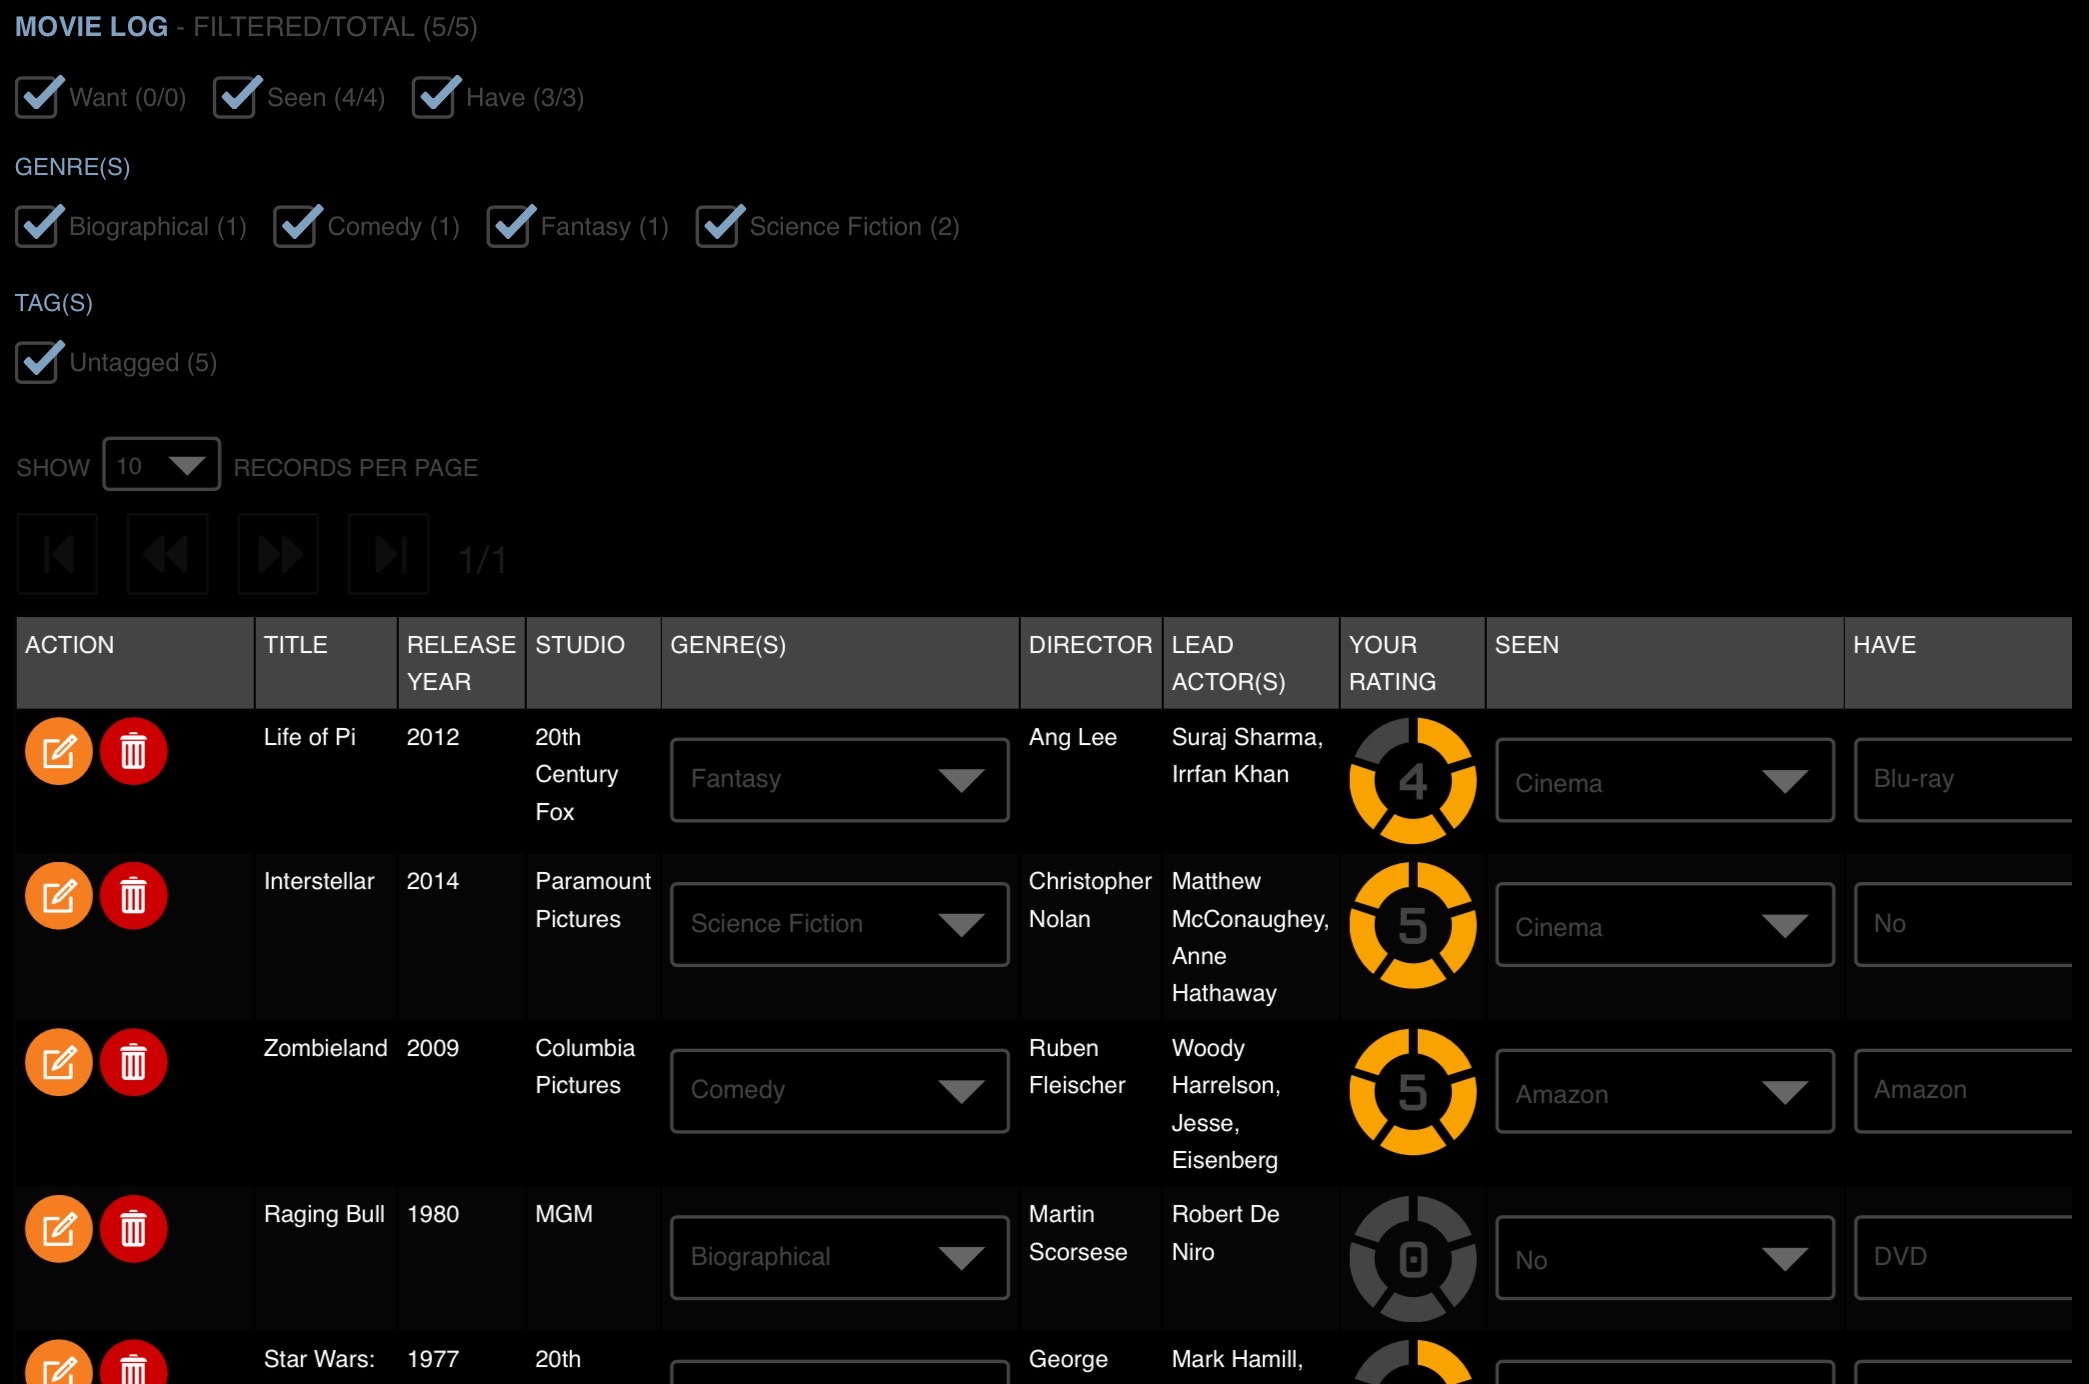Delete the Star Wars record
This screenshot has height=1384, width=2089.
pos(133,1363)
